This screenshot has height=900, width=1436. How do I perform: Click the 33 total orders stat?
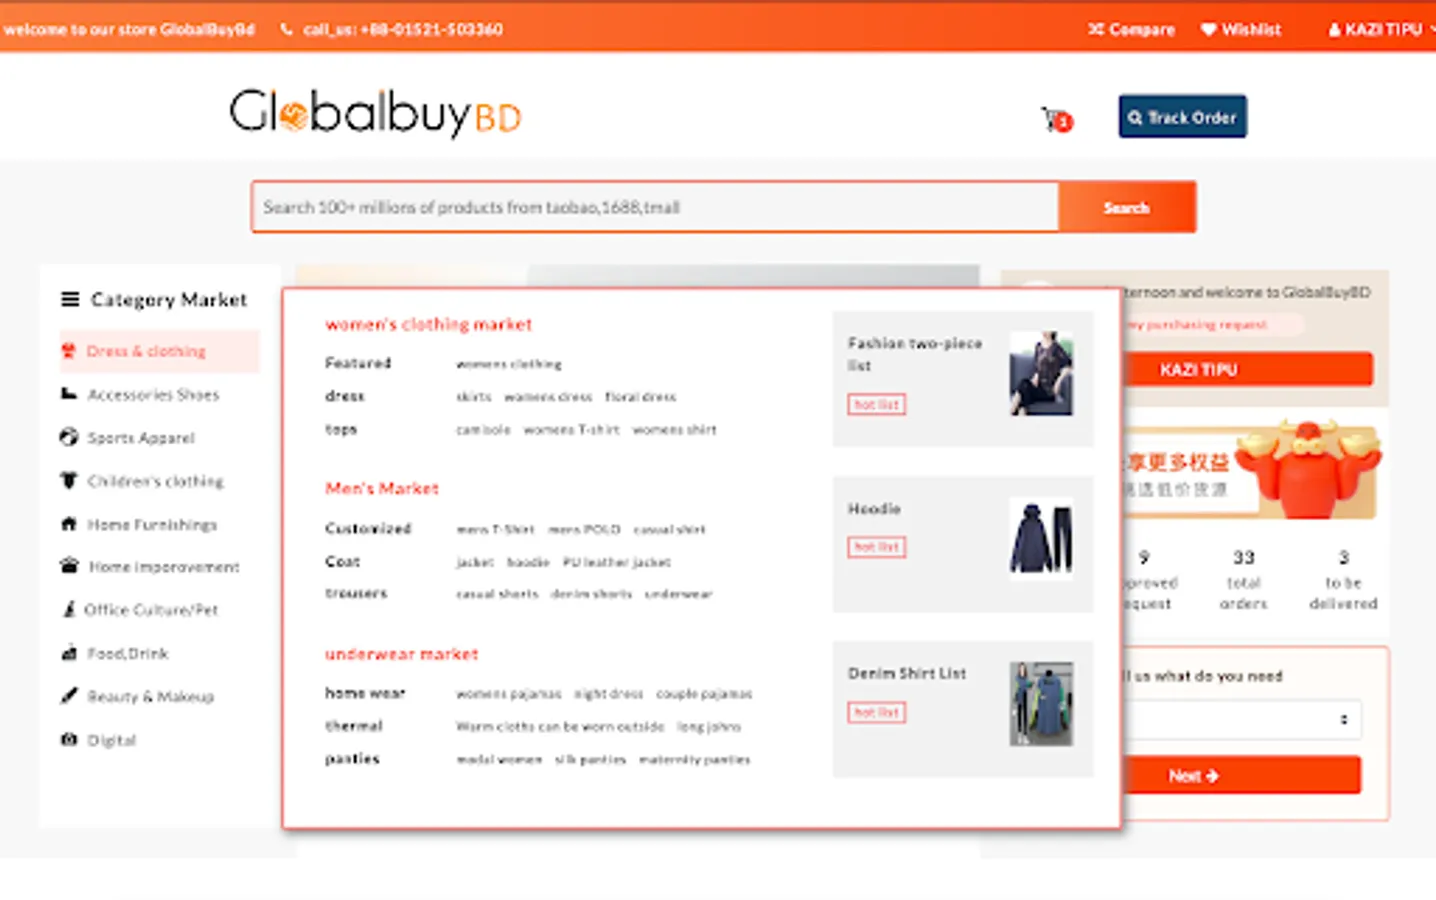tap(1243, 579)
